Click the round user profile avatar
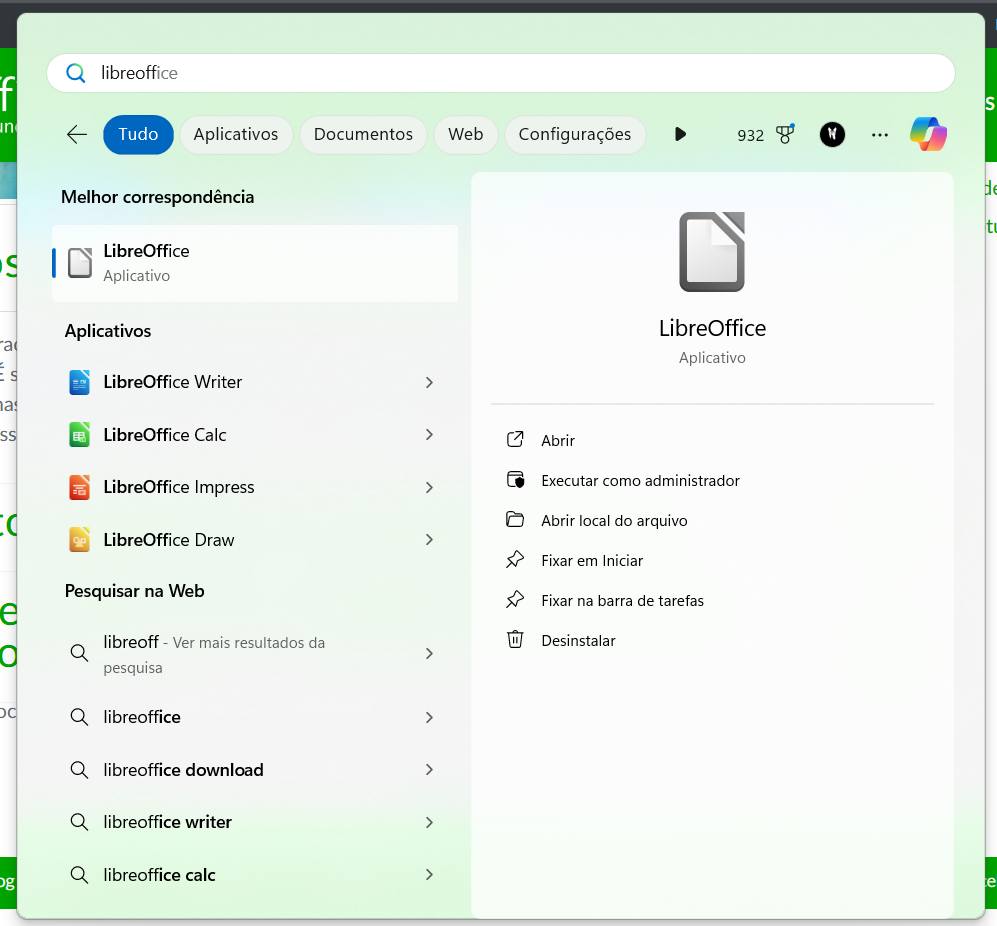The height and width of the screenshot is (926, 997). [x=832, y=134]
